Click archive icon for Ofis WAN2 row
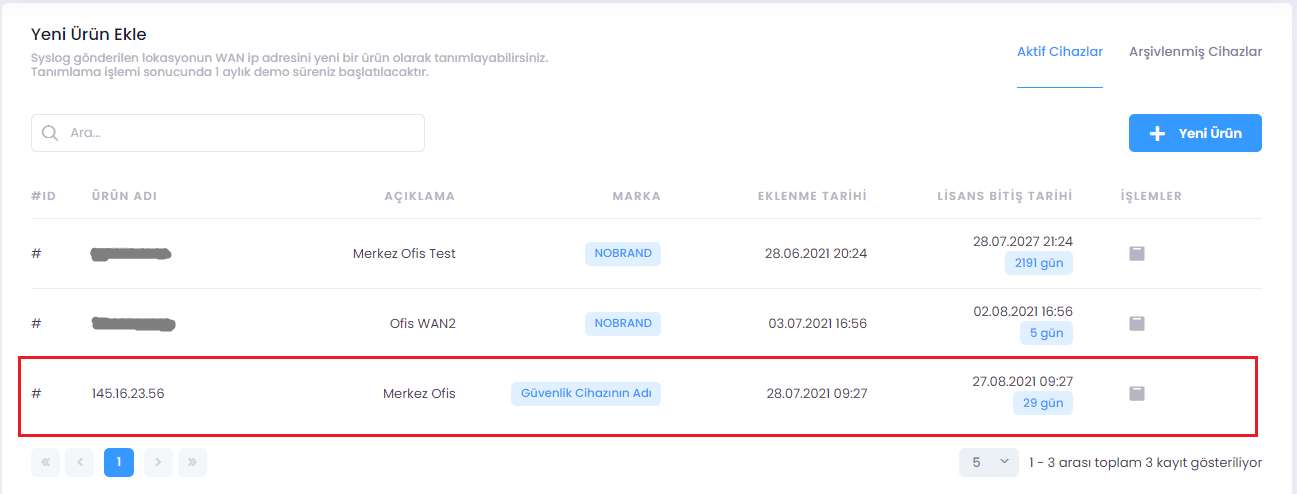Image resolution: width=1297 pixels, height=494 pixels. (1137, 324)
